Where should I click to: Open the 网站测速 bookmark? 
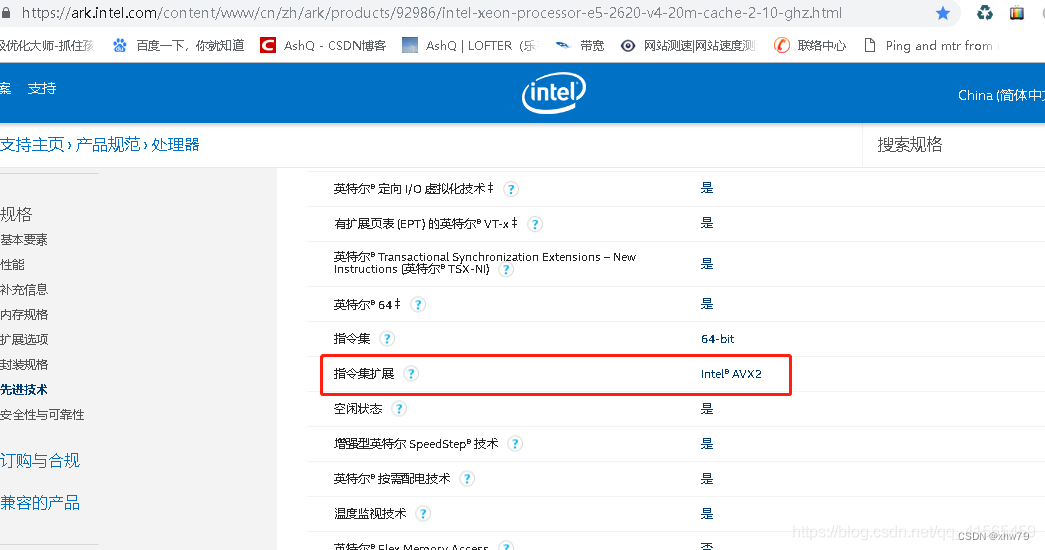[x=688, y=45]
